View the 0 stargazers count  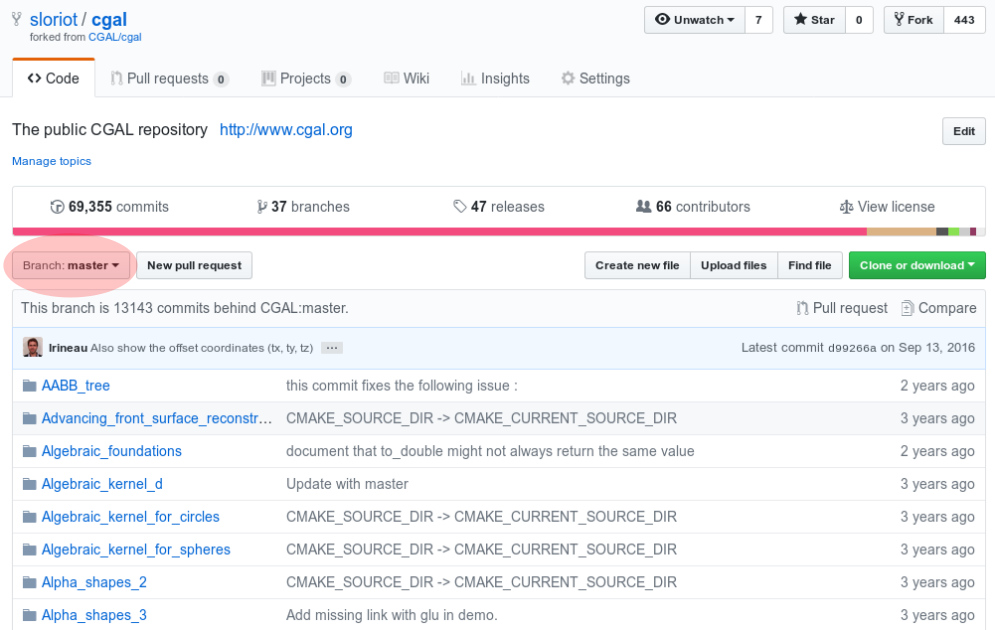point(859,20)
